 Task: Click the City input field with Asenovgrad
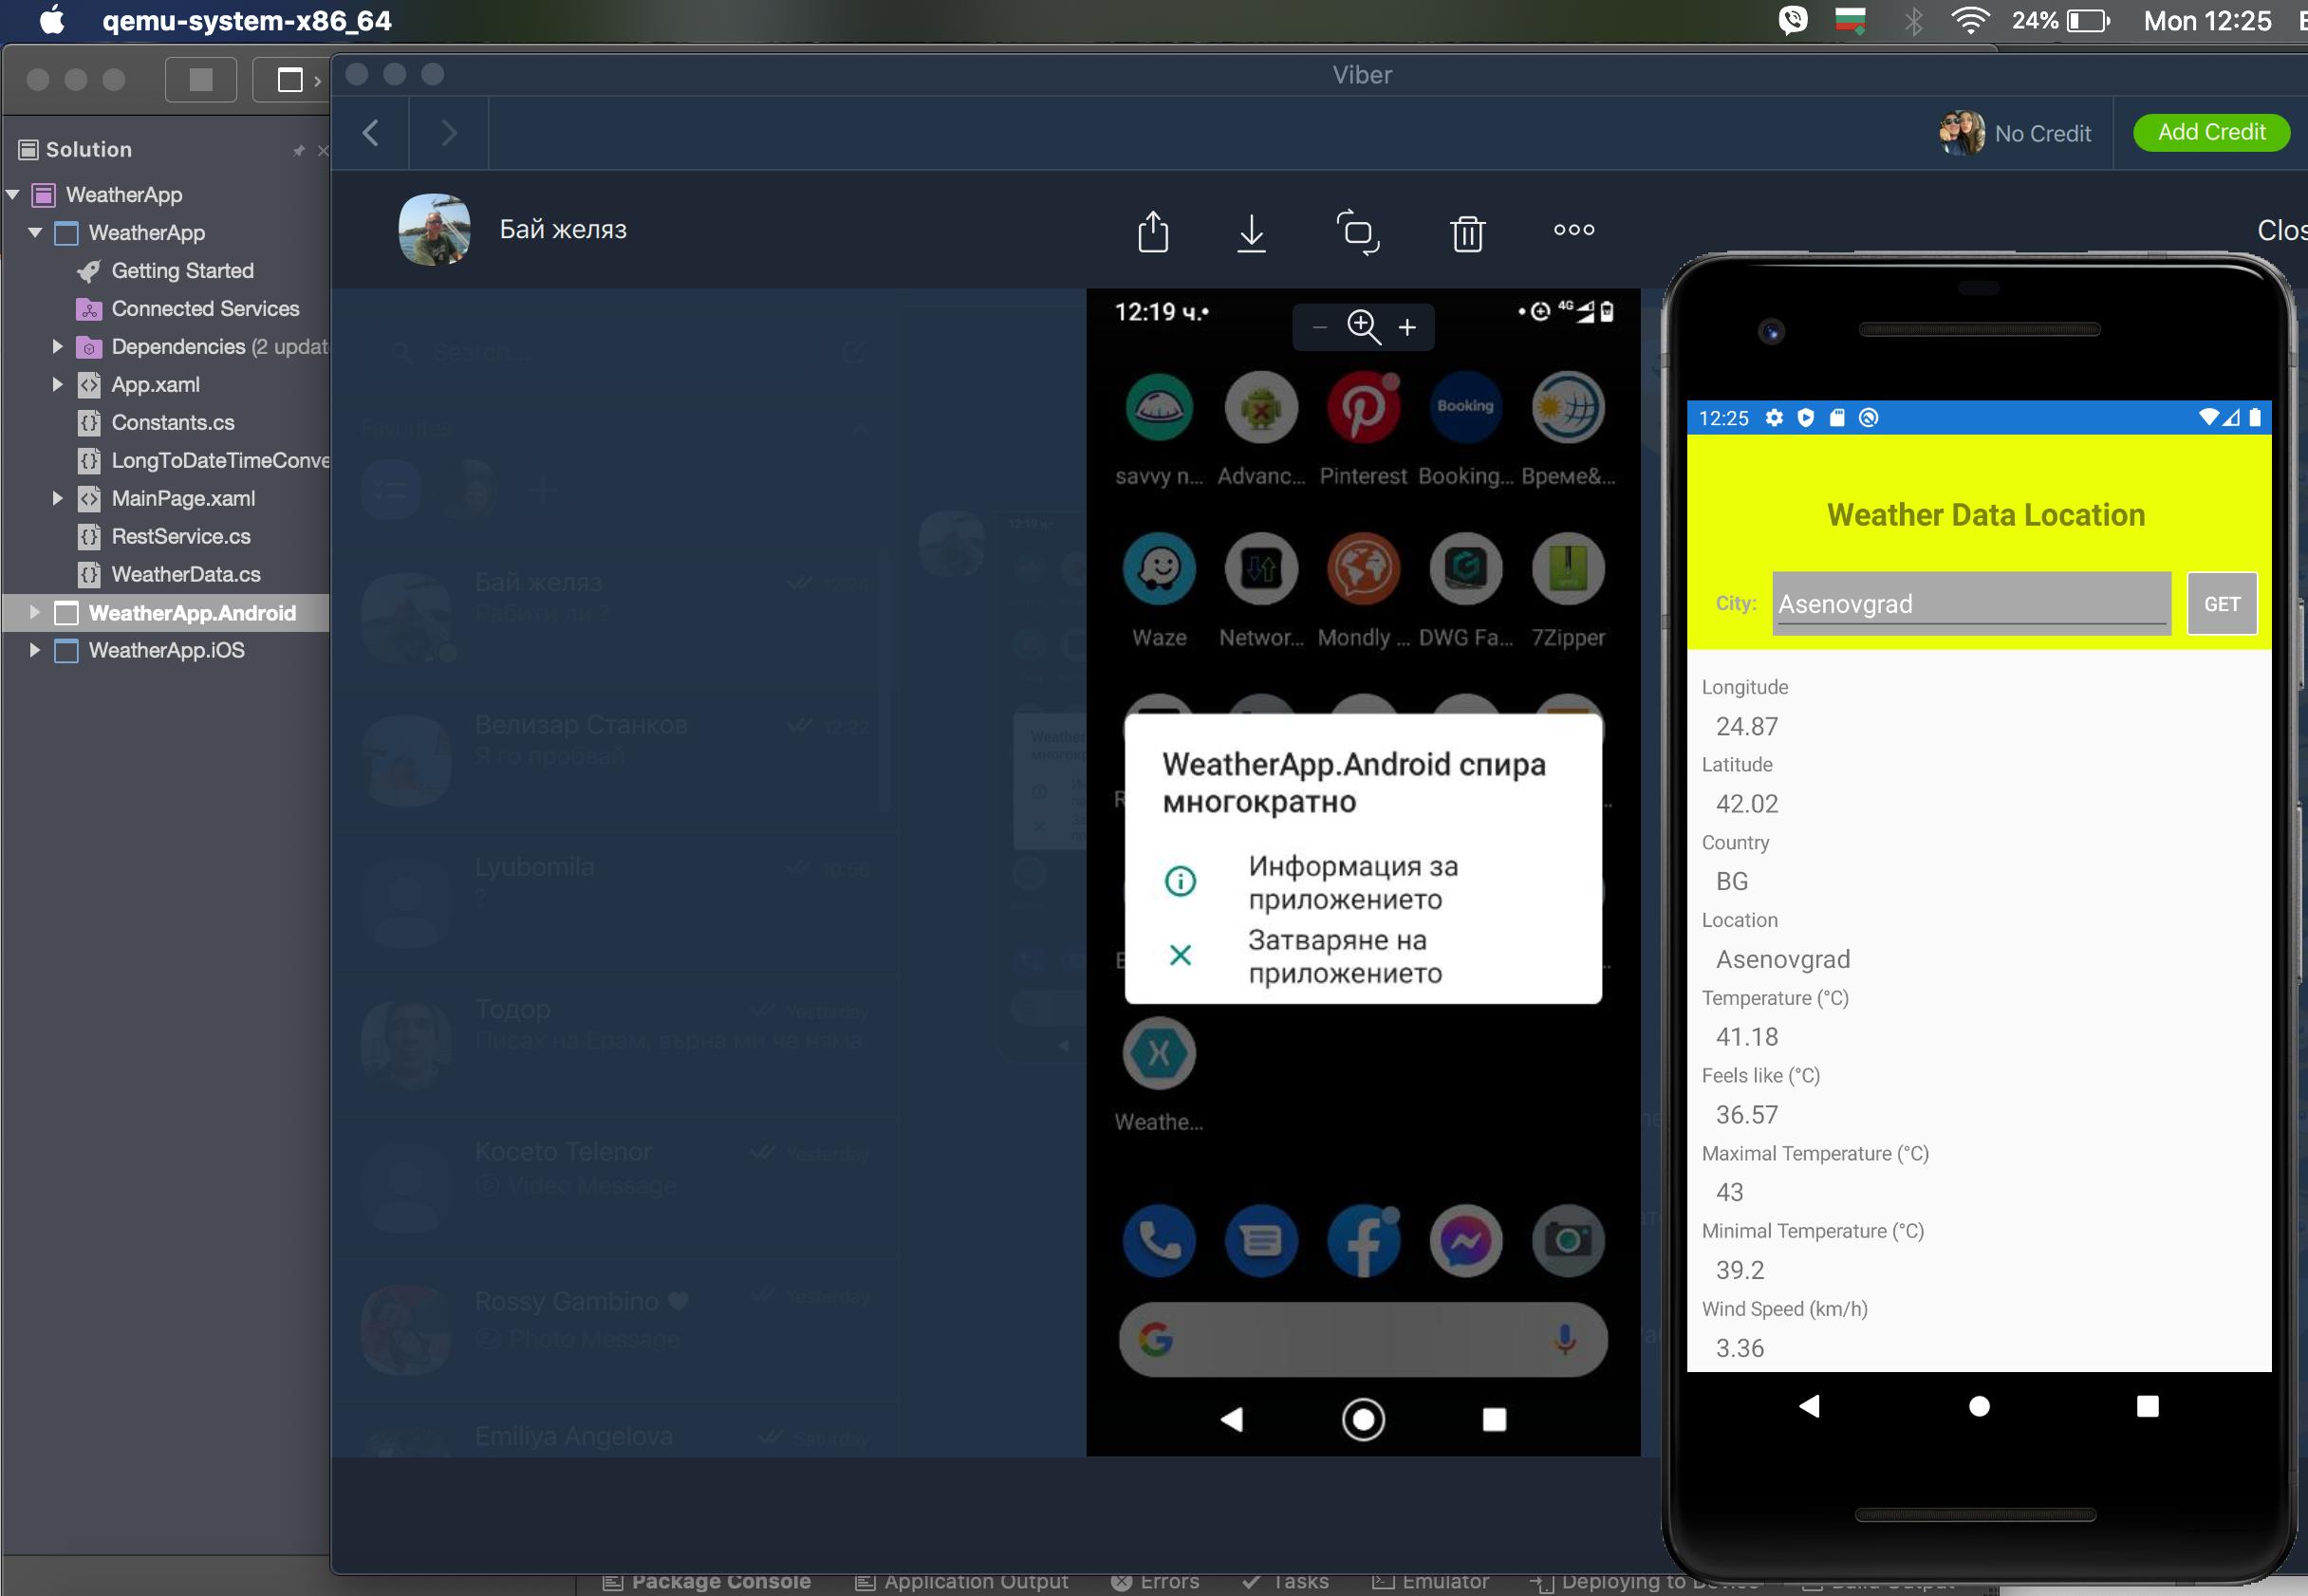pos(1970,604)
